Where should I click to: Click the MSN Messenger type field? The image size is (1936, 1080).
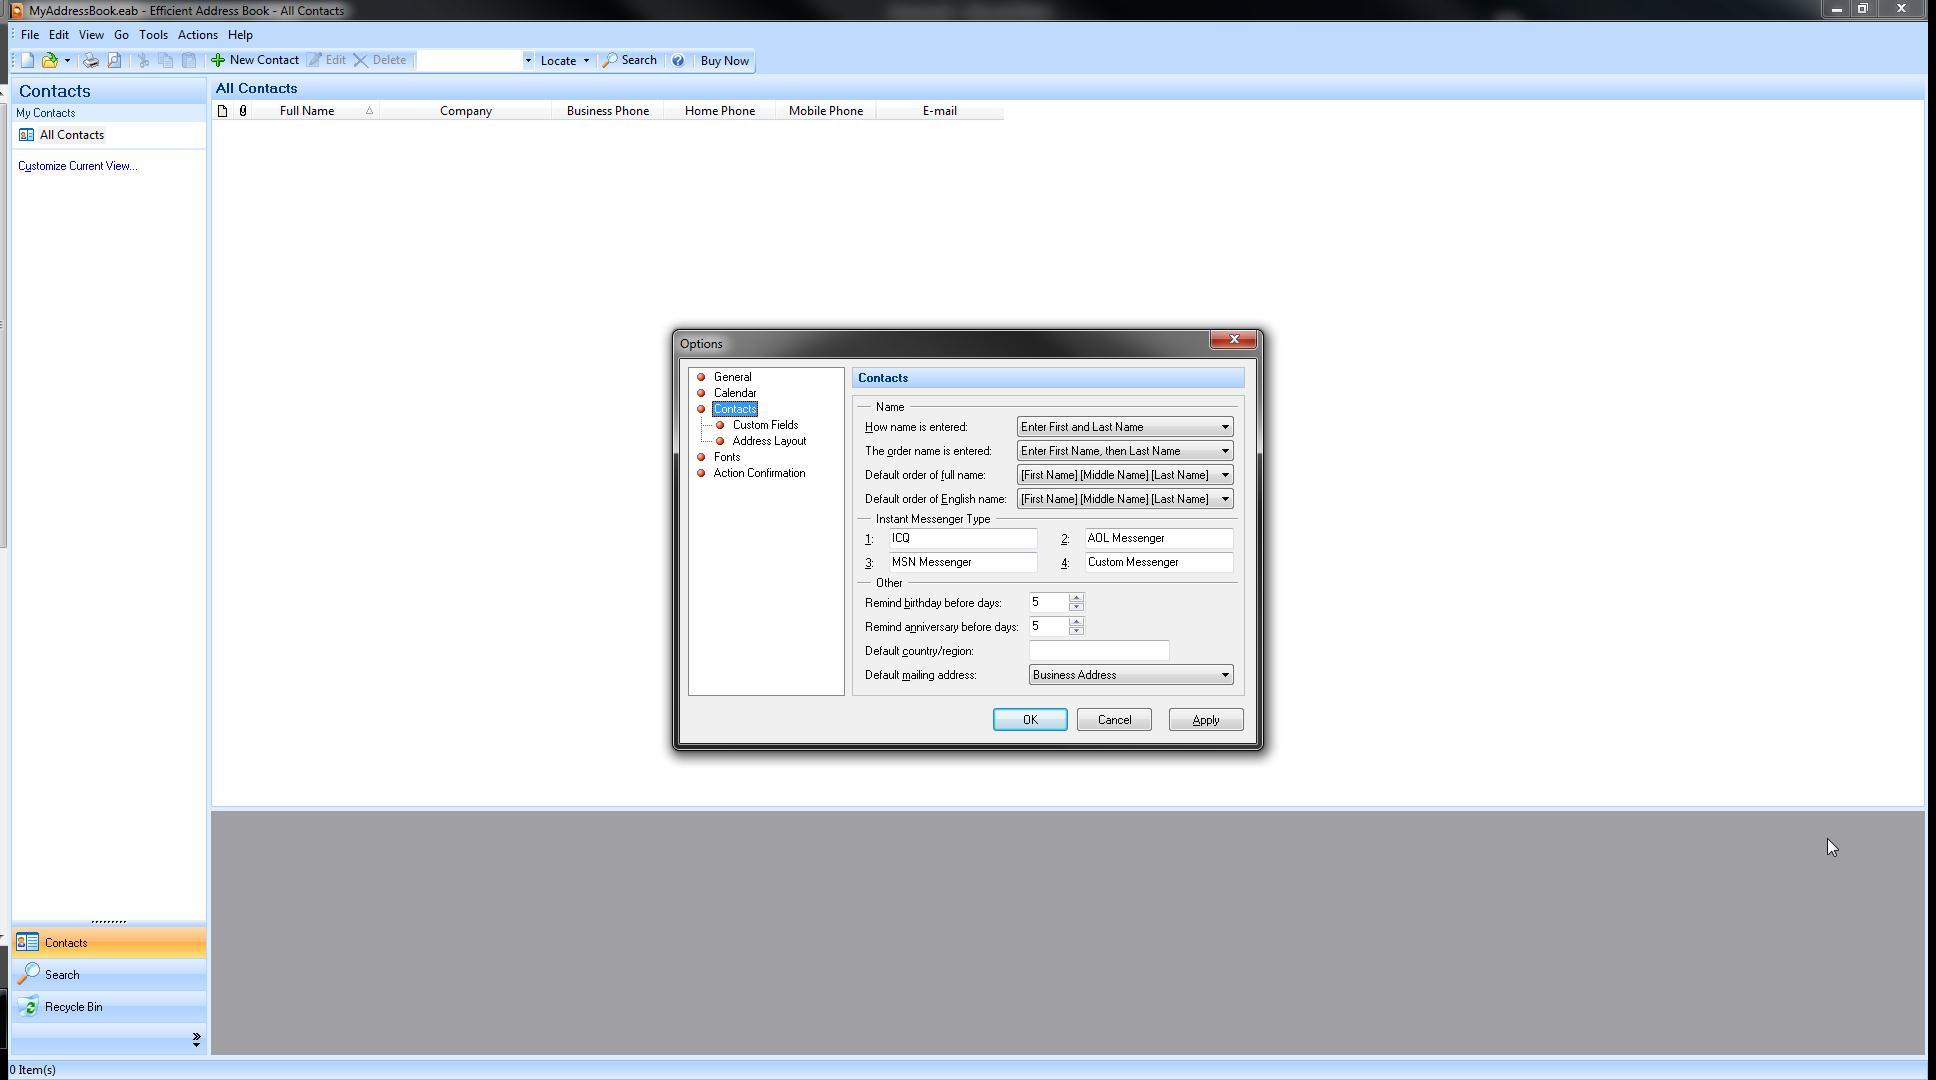pos(962,562)
